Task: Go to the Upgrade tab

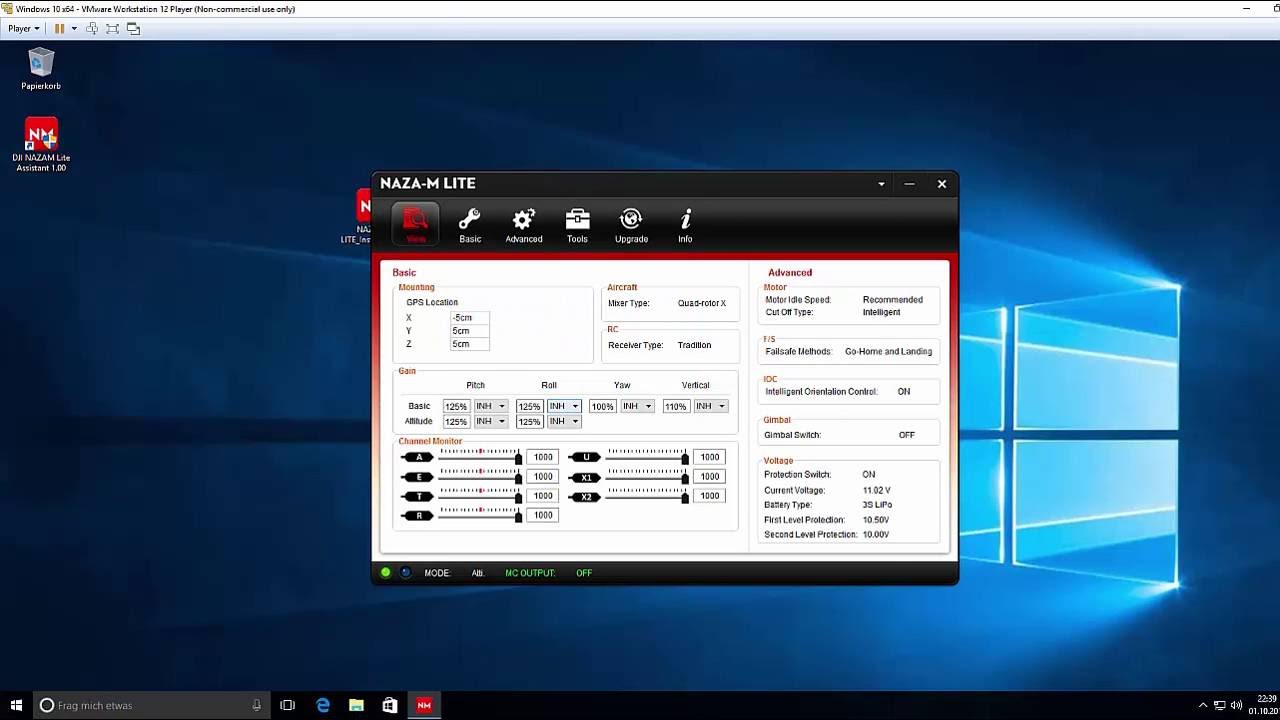Action: (x=631, y=225)
